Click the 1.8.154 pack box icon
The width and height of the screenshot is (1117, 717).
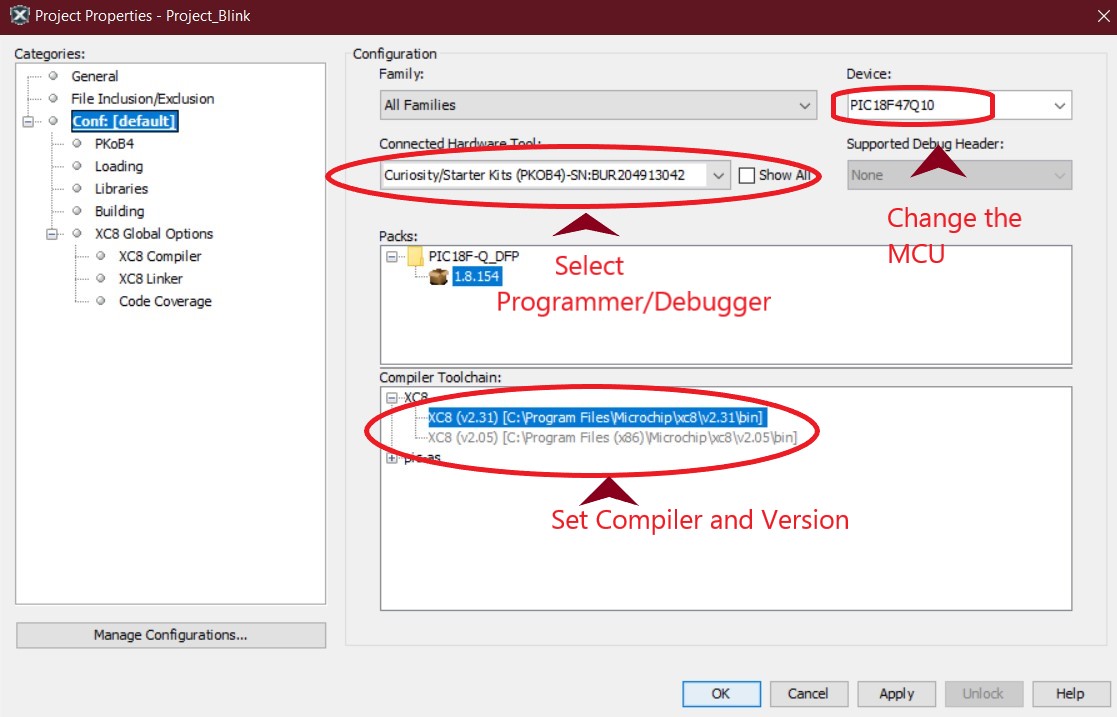438,277
